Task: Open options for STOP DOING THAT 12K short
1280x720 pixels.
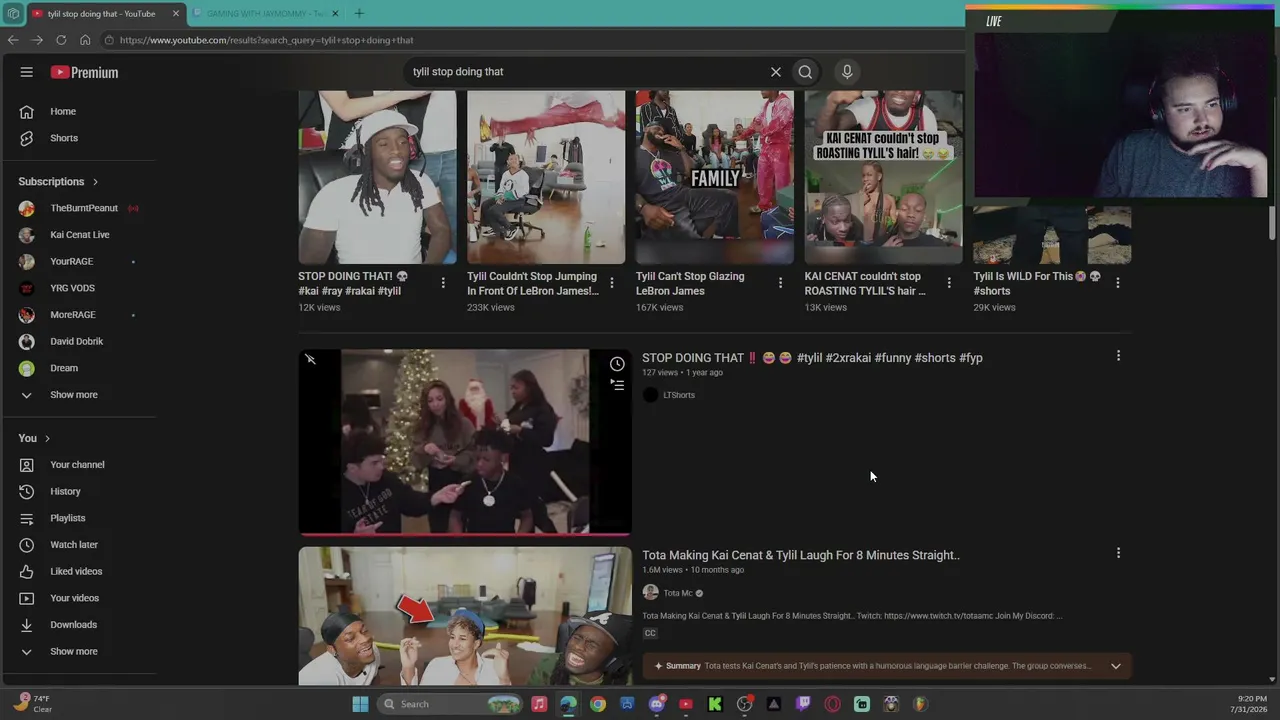Action: (x=442, y=283)
